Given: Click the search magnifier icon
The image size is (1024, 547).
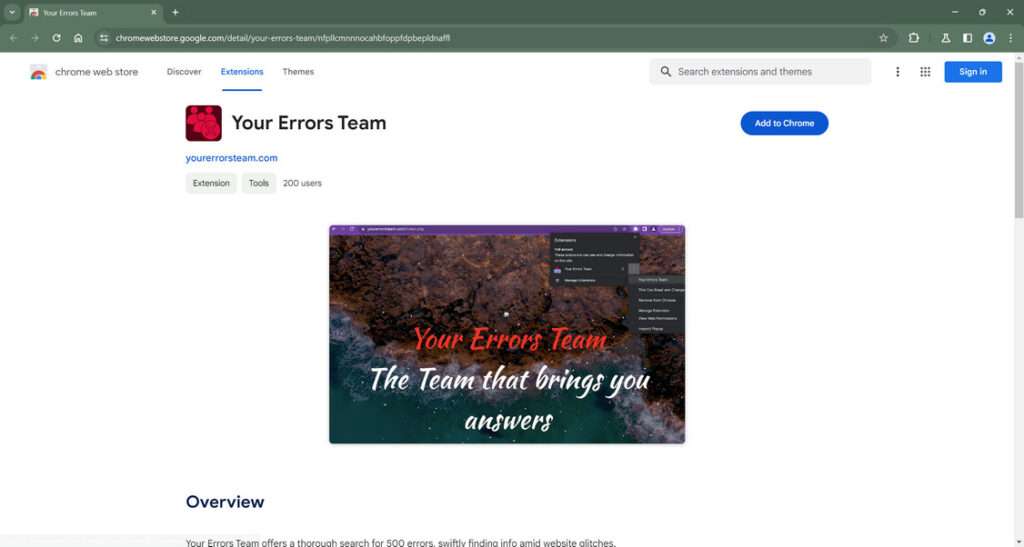Looking at the screenshot, I should (x=665, y=72).
